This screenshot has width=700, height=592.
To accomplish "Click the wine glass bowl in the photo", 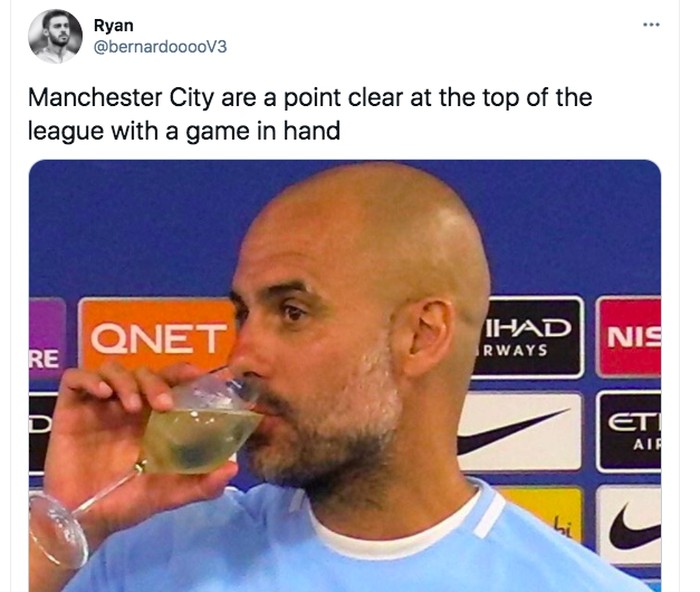I will [199, 428].
